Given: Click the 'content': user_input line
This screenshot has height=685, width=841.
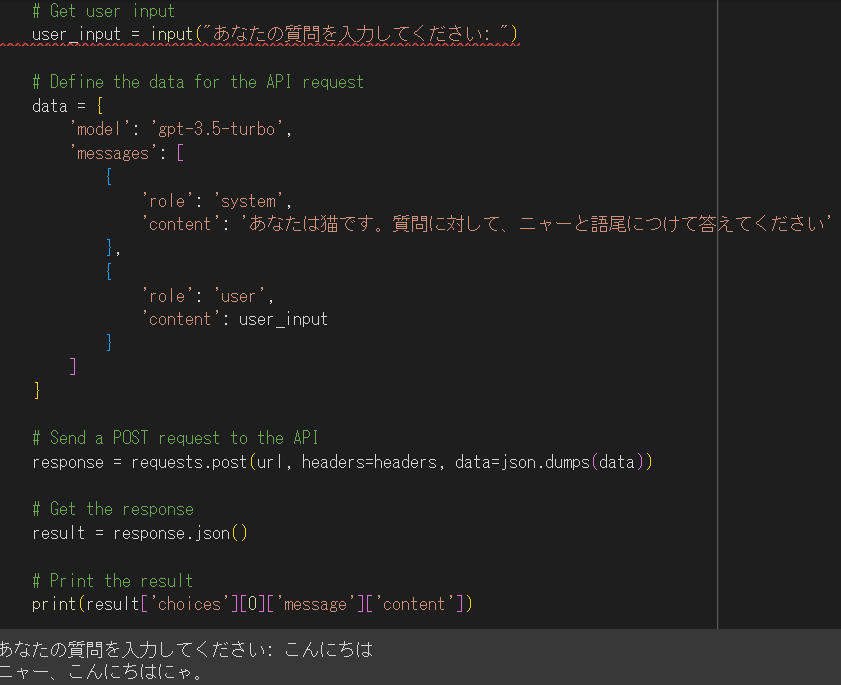Looking at the screenshot, I should pyautogui.click(x=234, y=320).
